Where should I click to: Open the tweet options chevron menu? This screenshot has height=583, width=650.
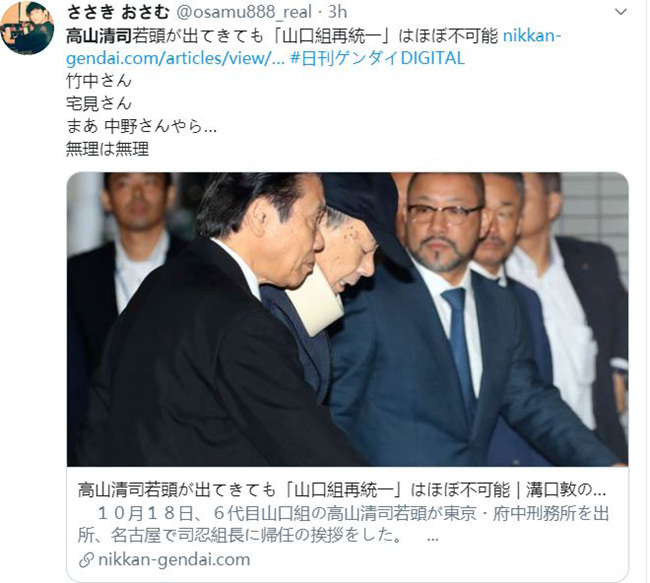click(x=620, y=12)
